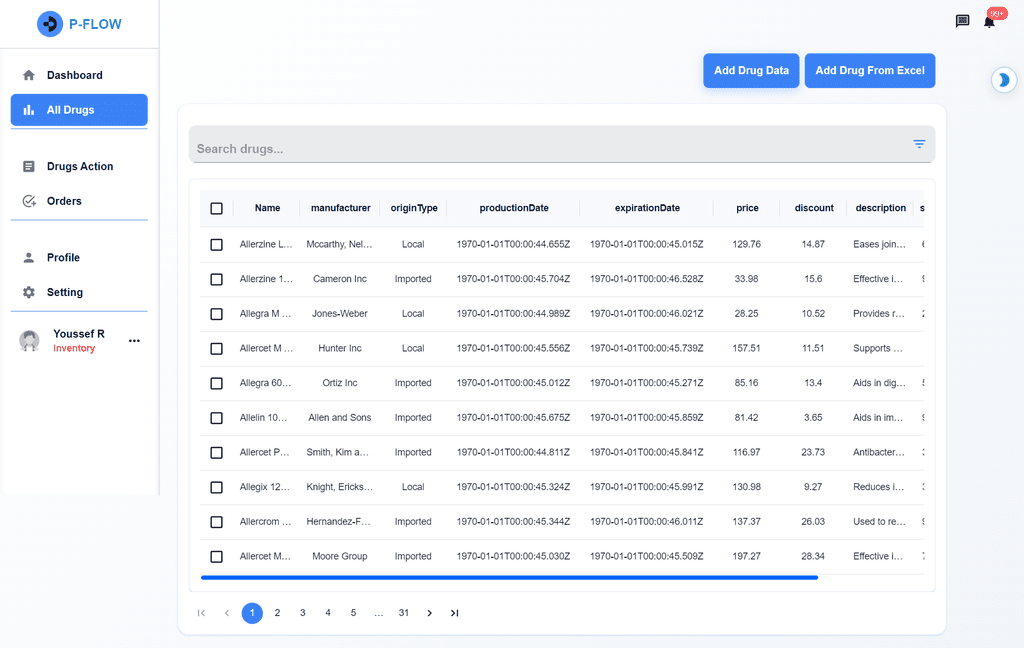
Task: Toggle the select-all header checkbox
Action: point(216,208)
